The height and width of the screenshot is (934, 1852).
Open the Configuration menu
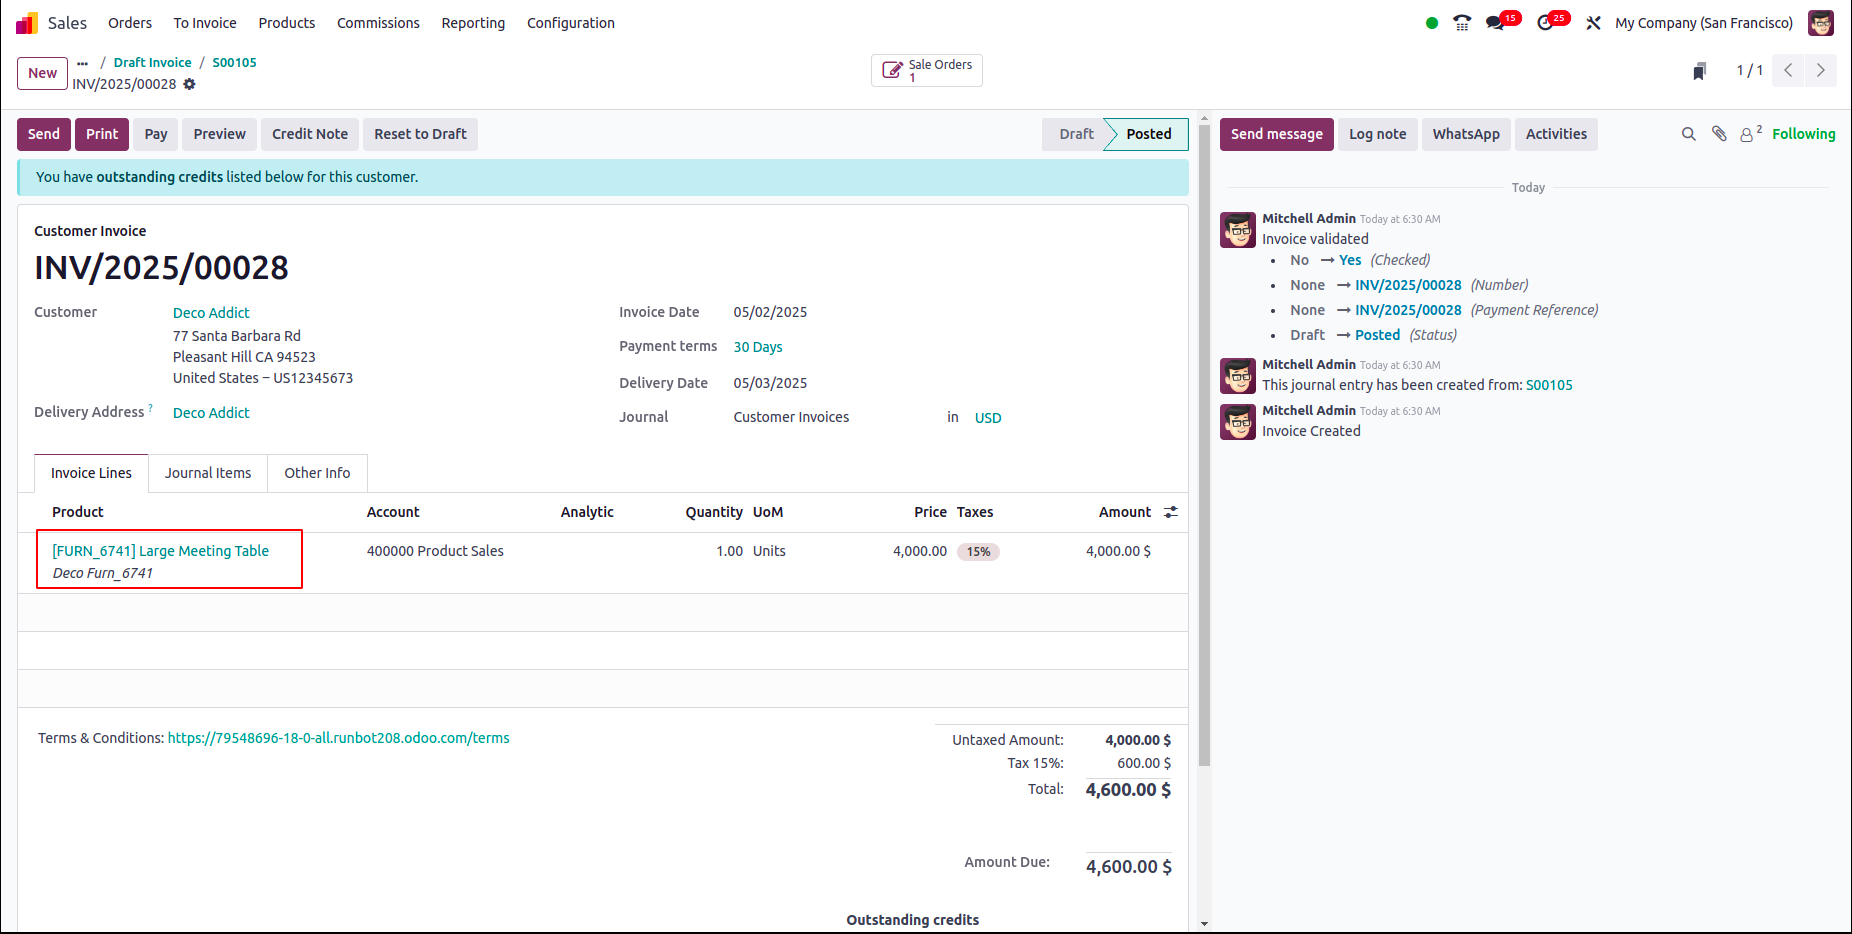(571, 23)
